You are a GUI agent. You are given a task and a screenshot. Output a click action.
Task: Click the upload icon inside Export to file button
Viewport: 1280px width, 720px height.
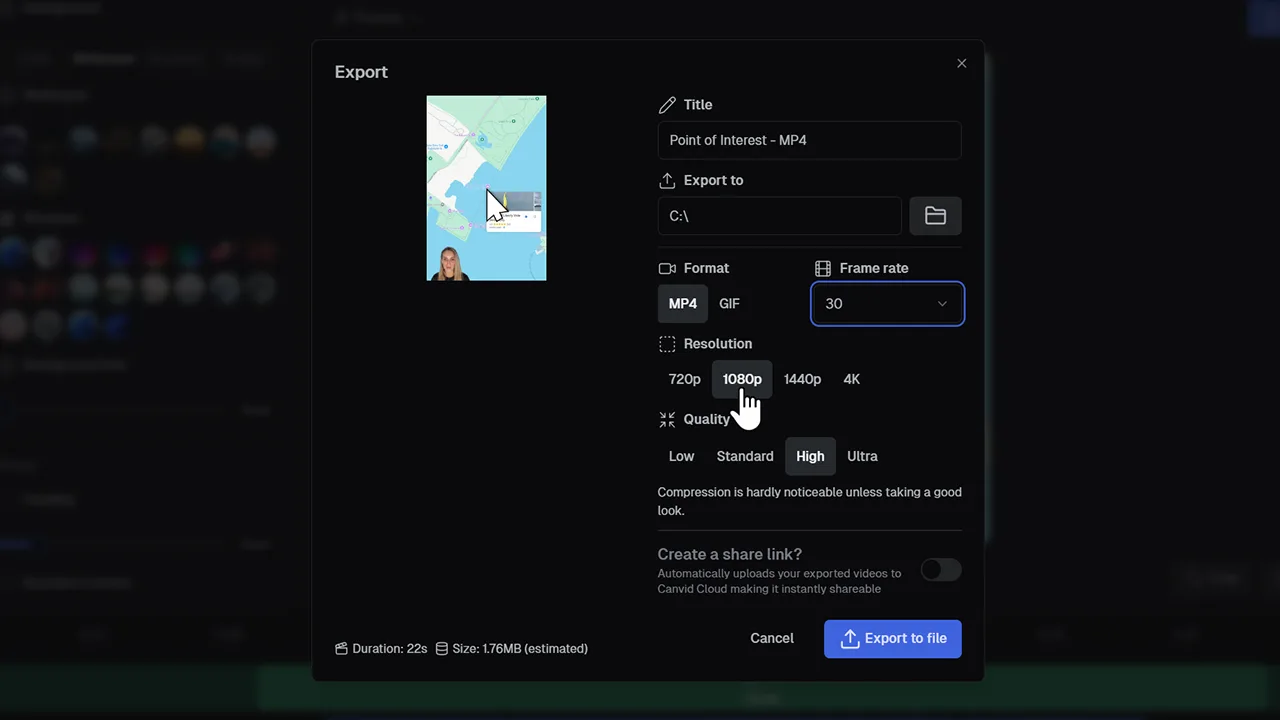pyautogui.click(x=849, y=638)
